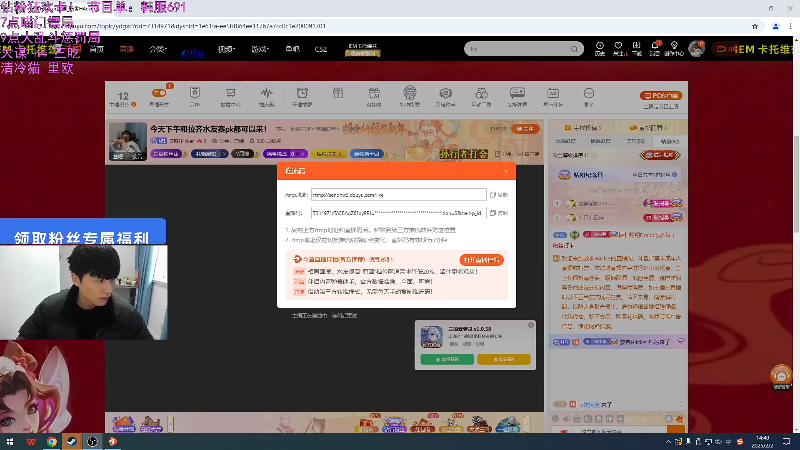Open the More ellipsis icon in the toolbar
Viewport: 800px width, 450px height.
589,93
